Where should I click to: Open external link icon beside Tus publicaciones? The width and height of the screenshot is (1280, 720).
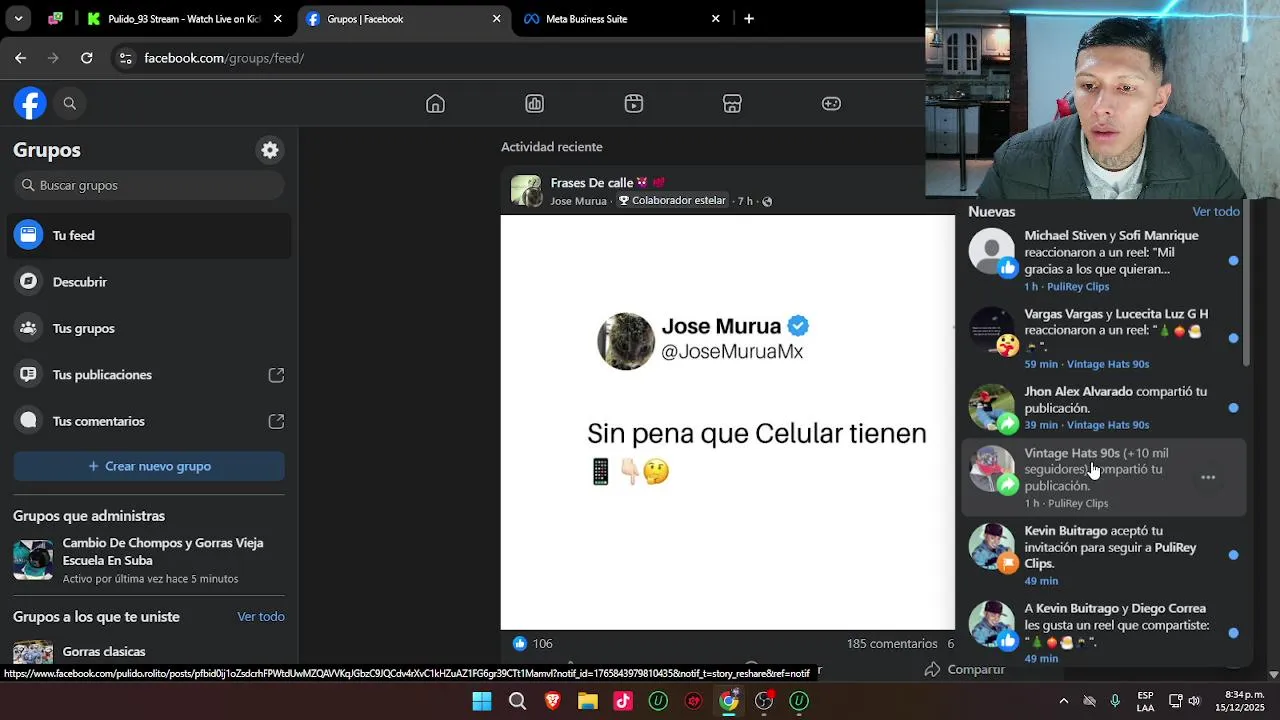pyautogui.click(x=276, y=375)
